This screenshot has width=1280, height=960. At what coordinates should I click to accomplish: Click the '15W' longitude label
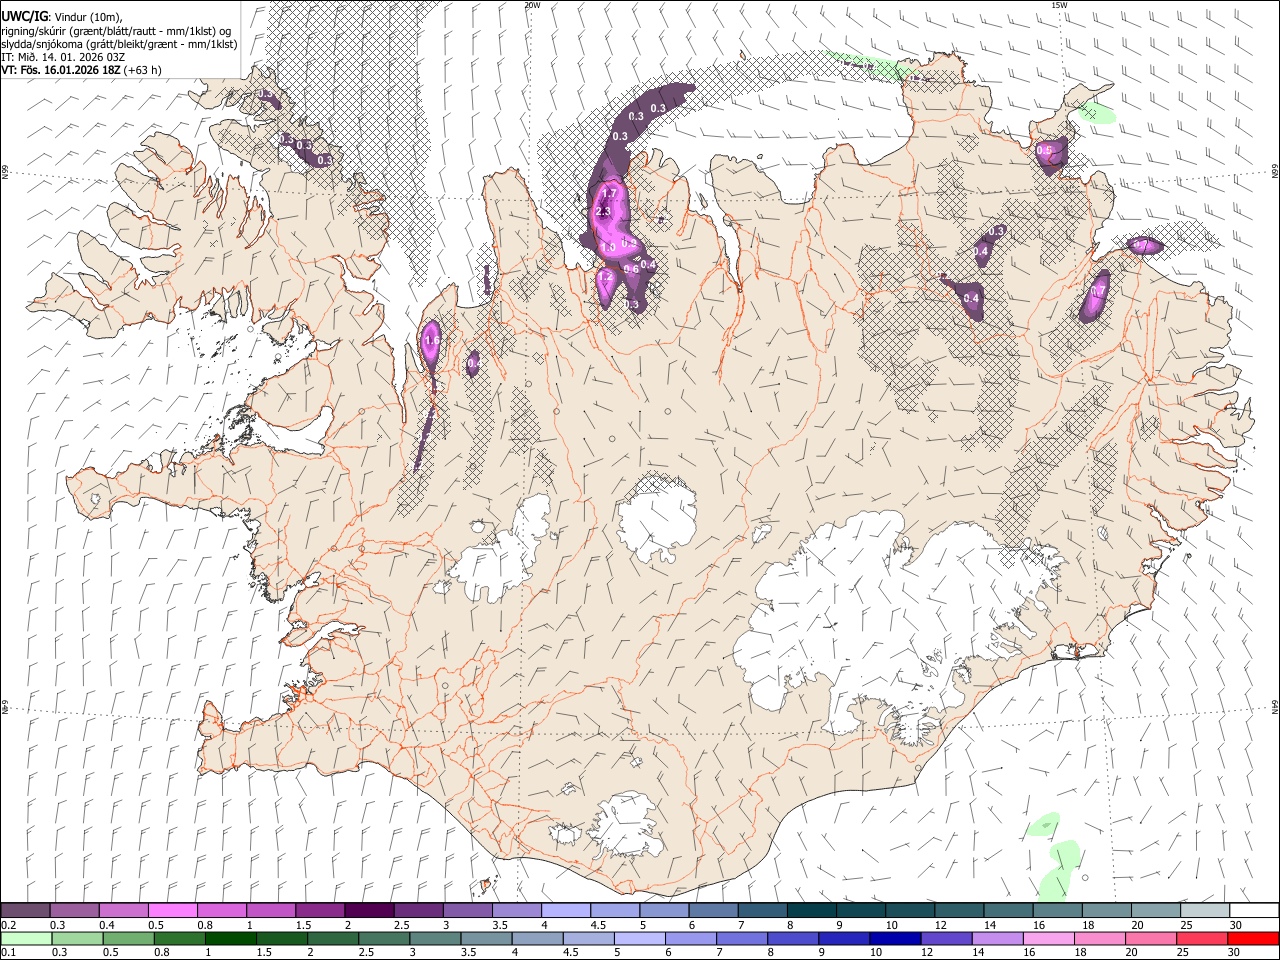[x=1059, y=5]
